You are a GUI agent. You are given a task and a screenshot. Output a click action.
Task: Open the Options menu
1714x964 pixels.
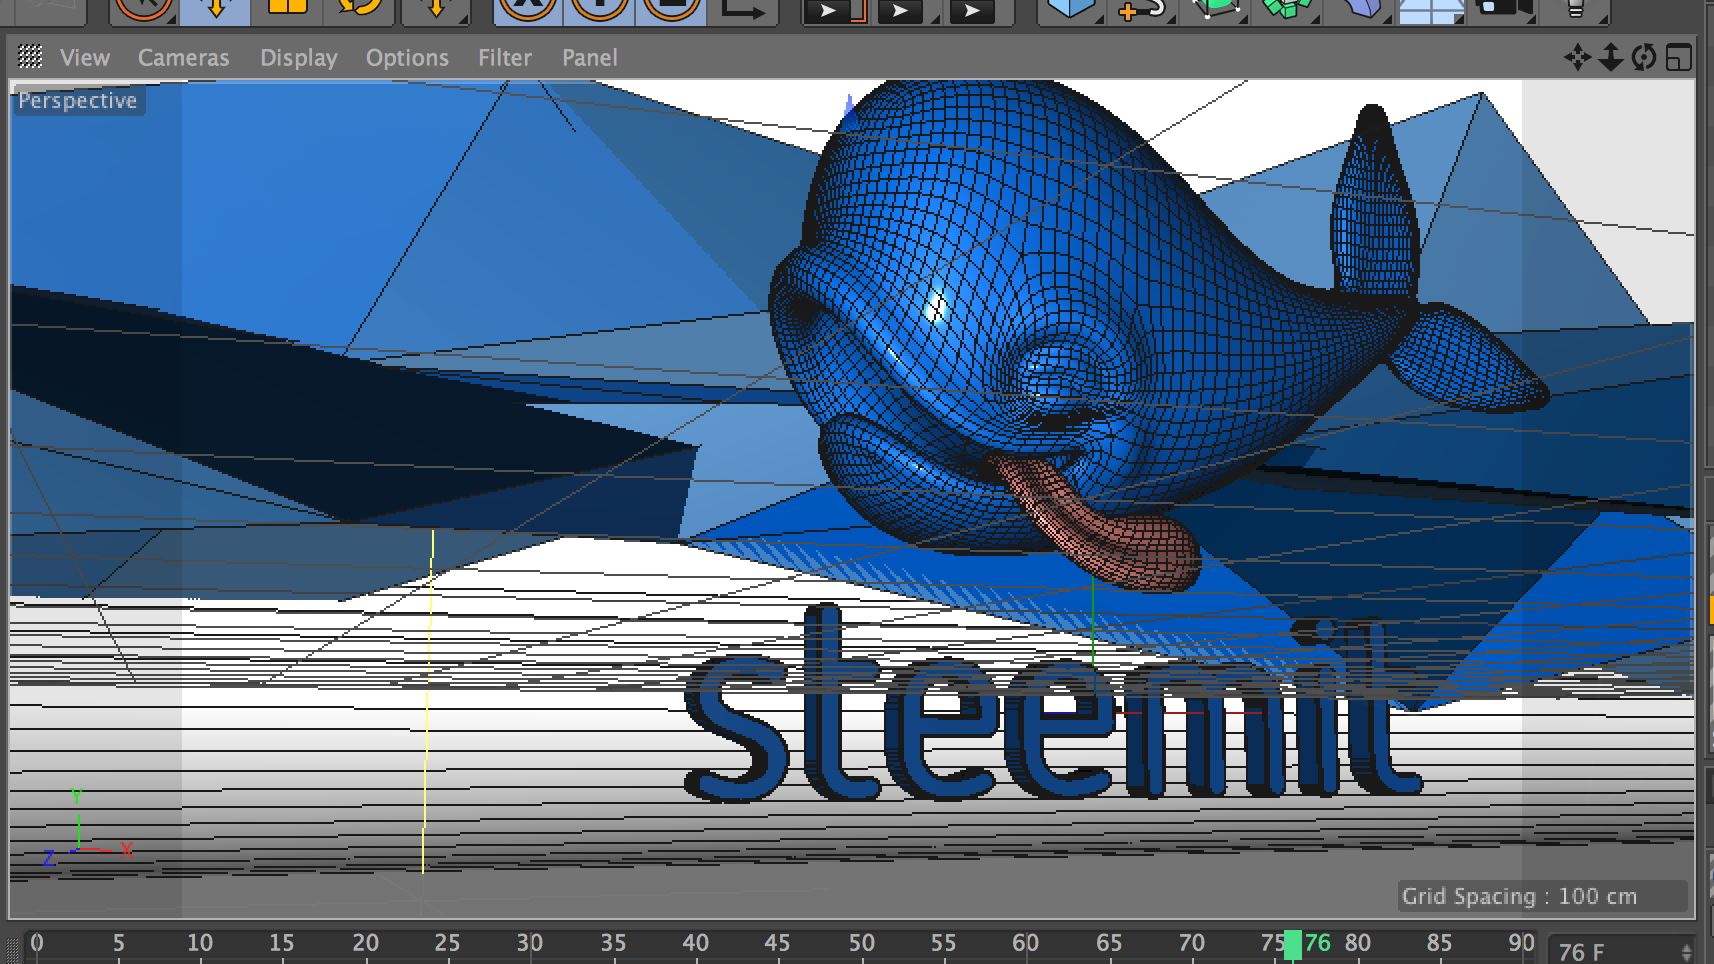[407, 58]
